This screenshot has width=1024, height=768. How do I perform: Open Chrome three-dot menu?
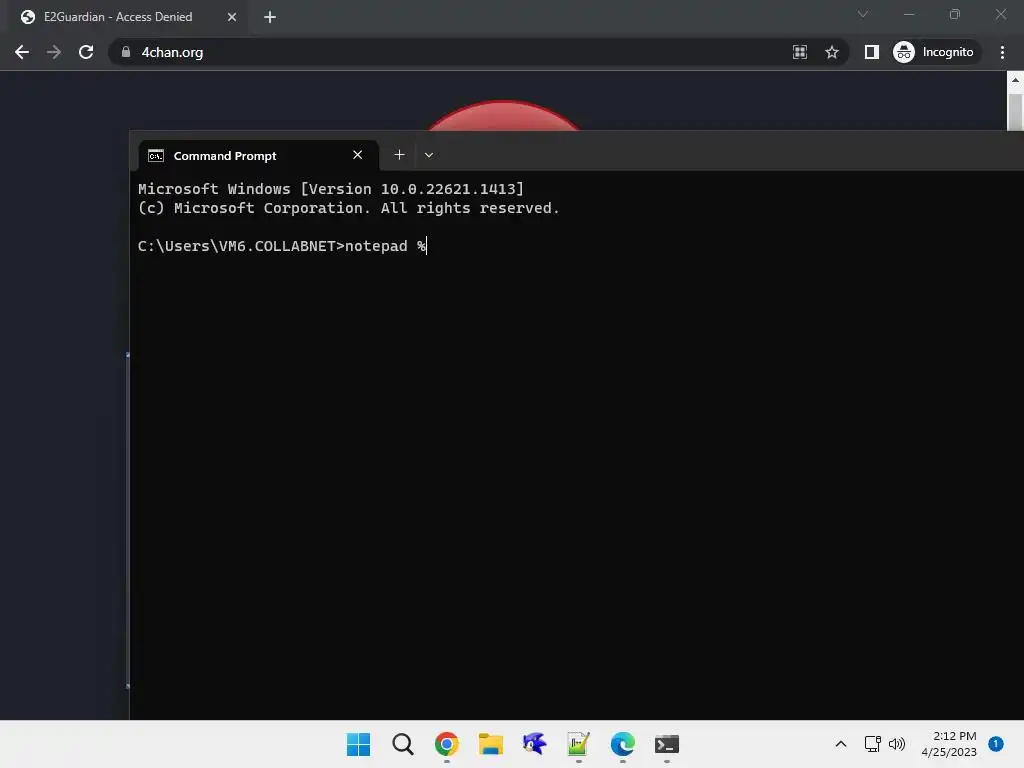(1002, 52)
